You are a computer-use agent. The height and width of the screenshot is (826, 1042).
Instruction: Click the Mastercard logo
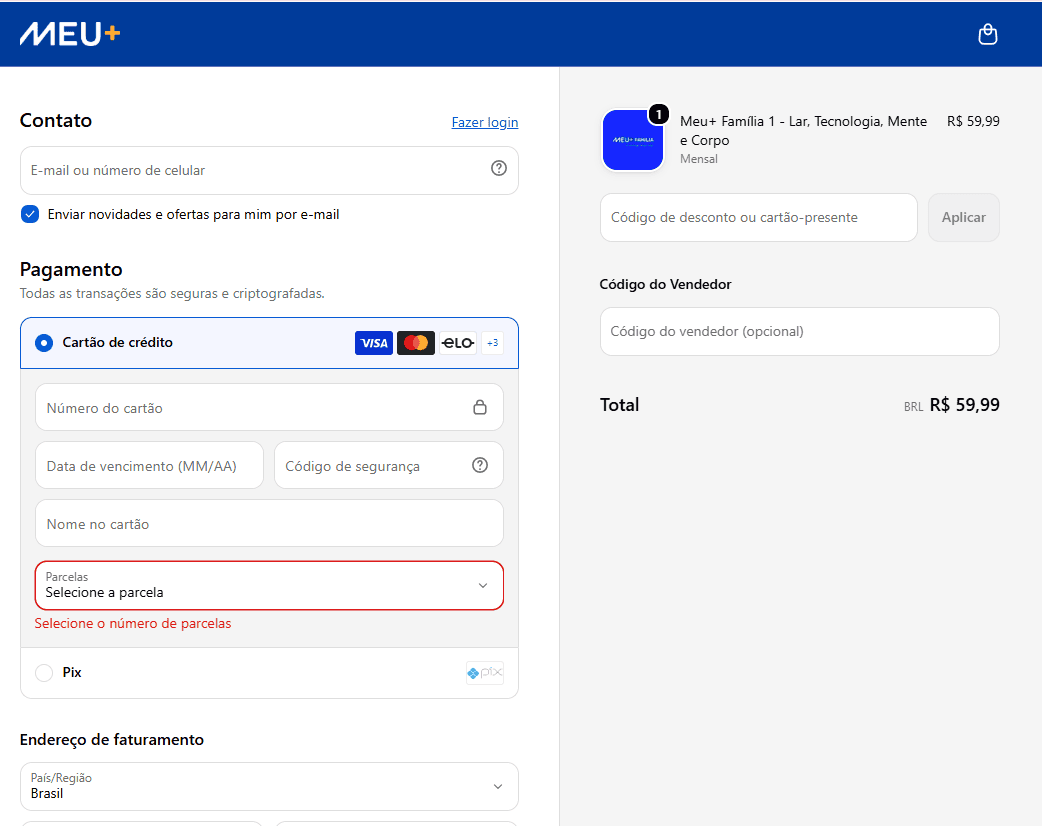point(416,343)
